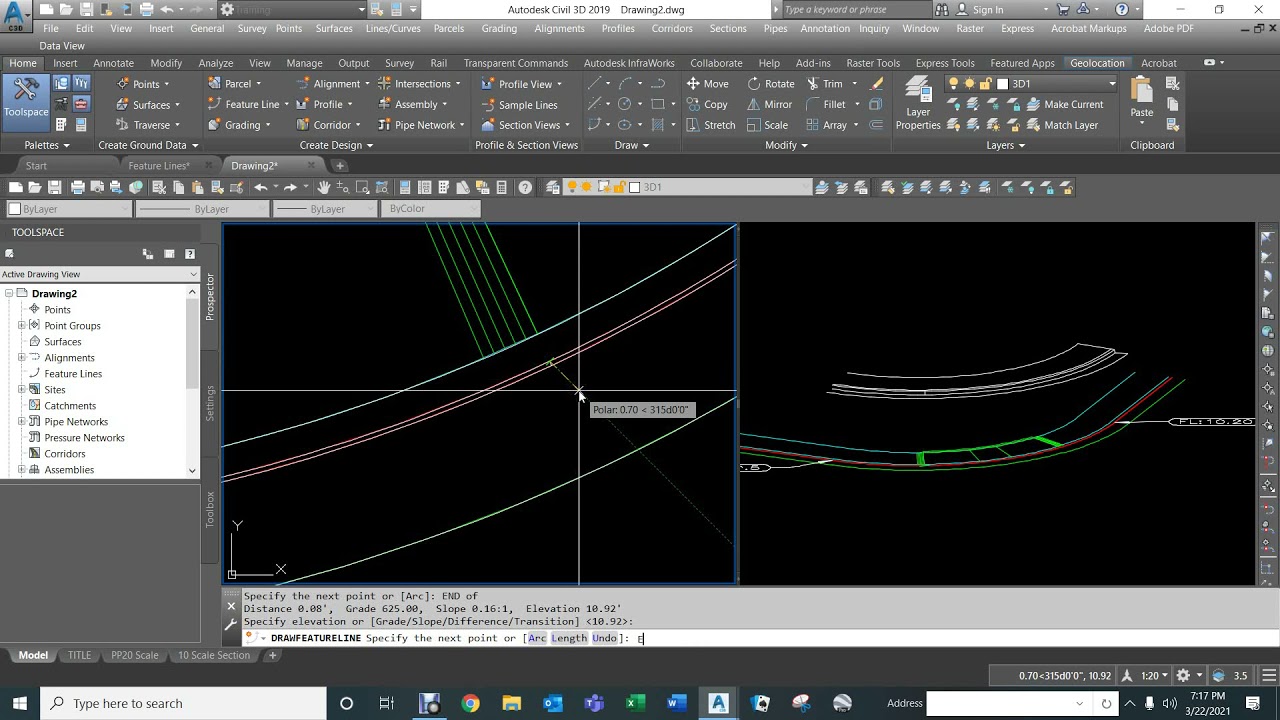Select the Mirror tool

click(770, 104)
